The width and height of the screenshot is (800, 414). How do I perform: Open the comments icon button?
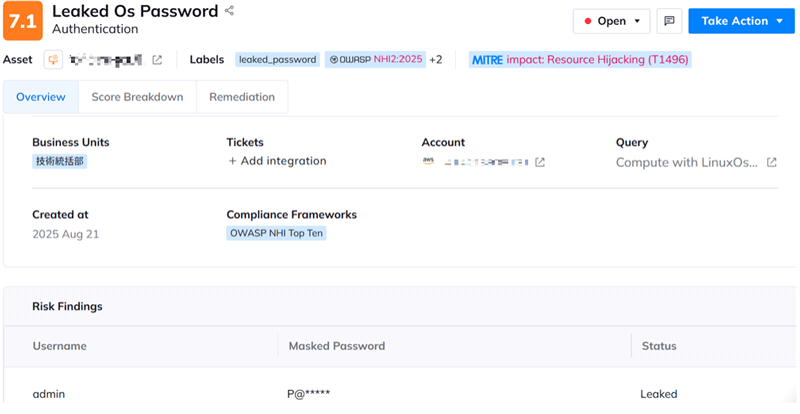669,21
